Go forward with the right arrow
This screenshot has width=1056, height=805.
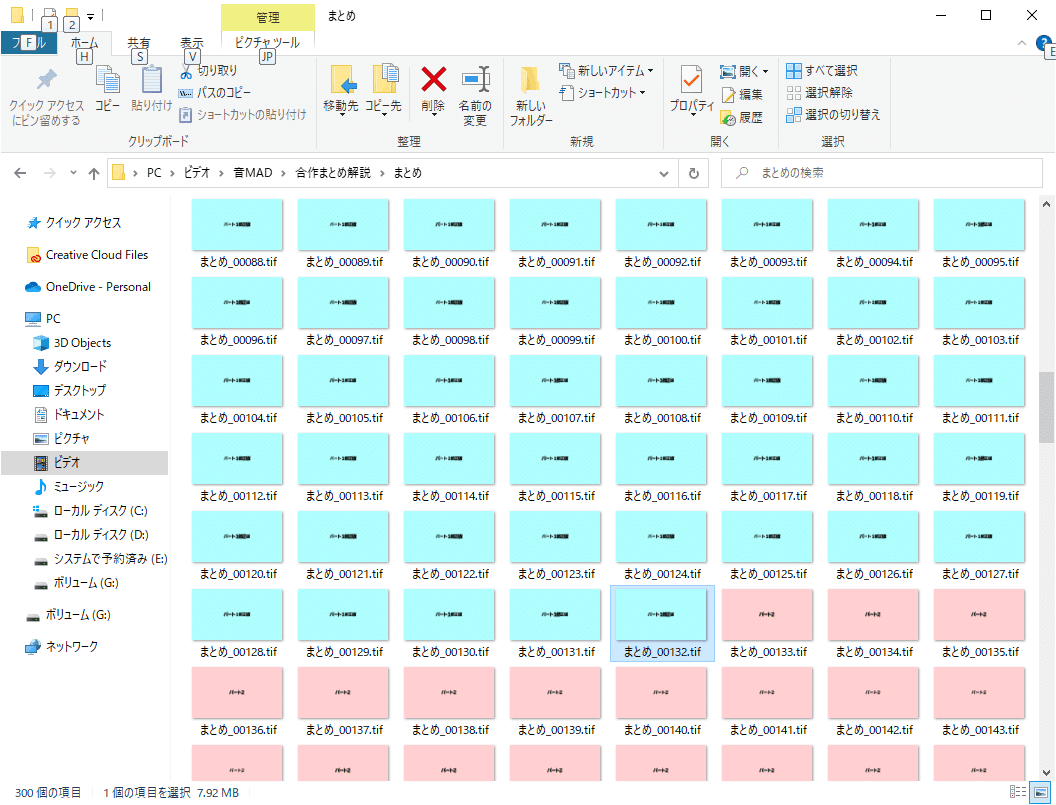[50, 173]
